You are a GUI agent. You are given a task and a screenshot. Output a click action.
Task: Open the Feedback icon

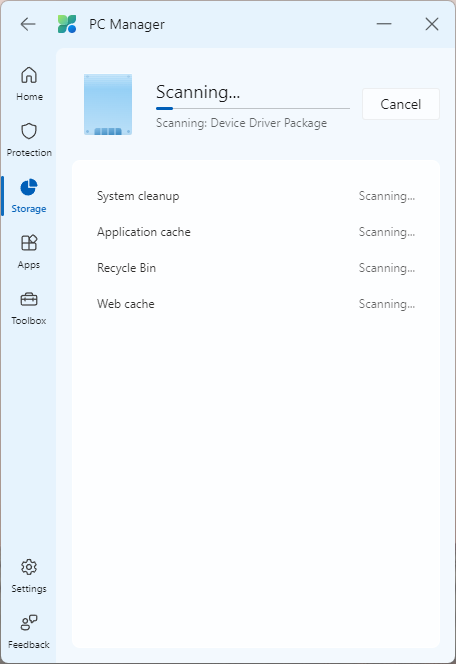pyautogui.click(x=29, y=622)
